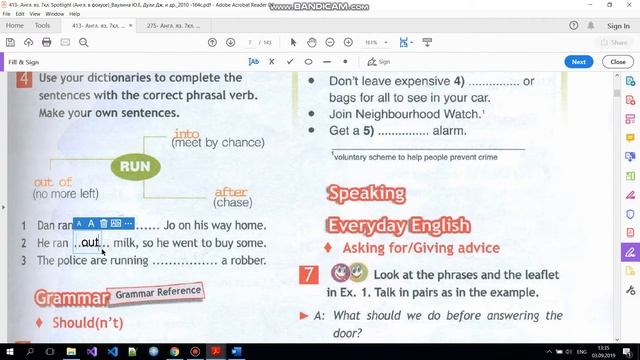Click the page number input field
This screenshot has width=640, height=360.
point(250,42)
